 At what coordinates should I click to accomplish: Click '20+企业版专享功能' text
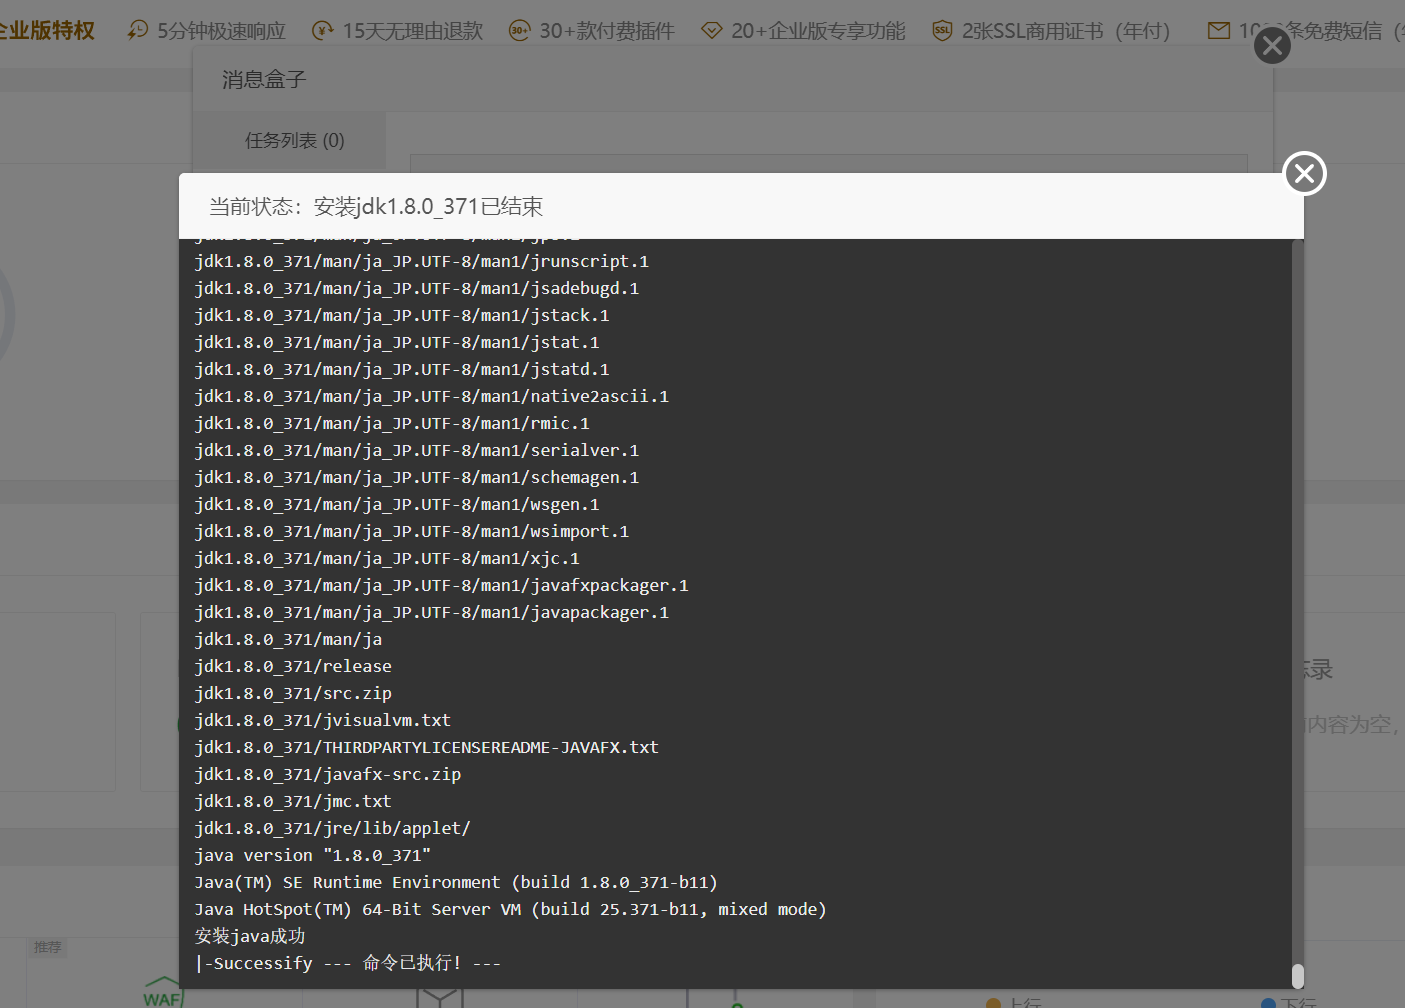click(x=818, y=31)
